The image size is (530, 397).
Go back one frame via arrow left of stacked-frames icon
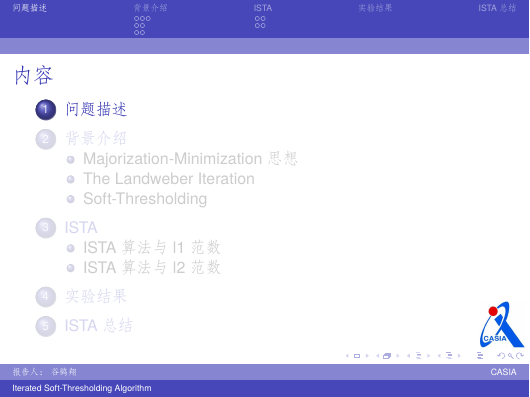coord(378,356)
